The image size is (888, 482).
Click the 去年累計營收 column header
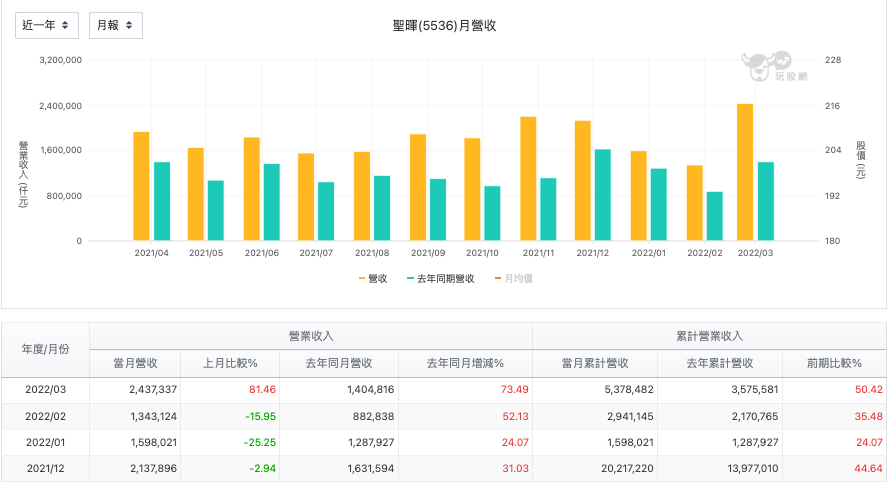720,364
